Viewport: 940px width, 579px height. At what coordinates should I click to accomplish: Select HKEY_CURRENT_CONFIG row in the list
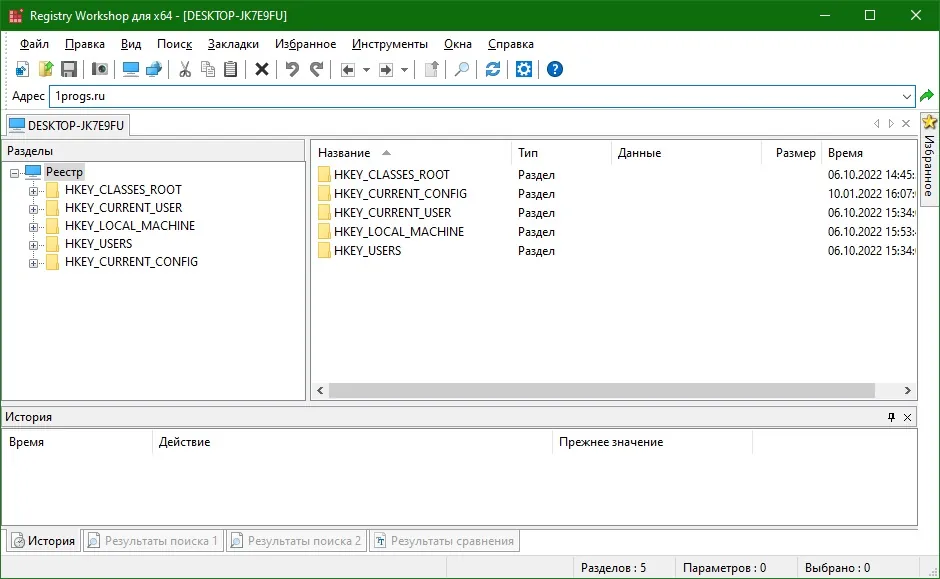615,194
